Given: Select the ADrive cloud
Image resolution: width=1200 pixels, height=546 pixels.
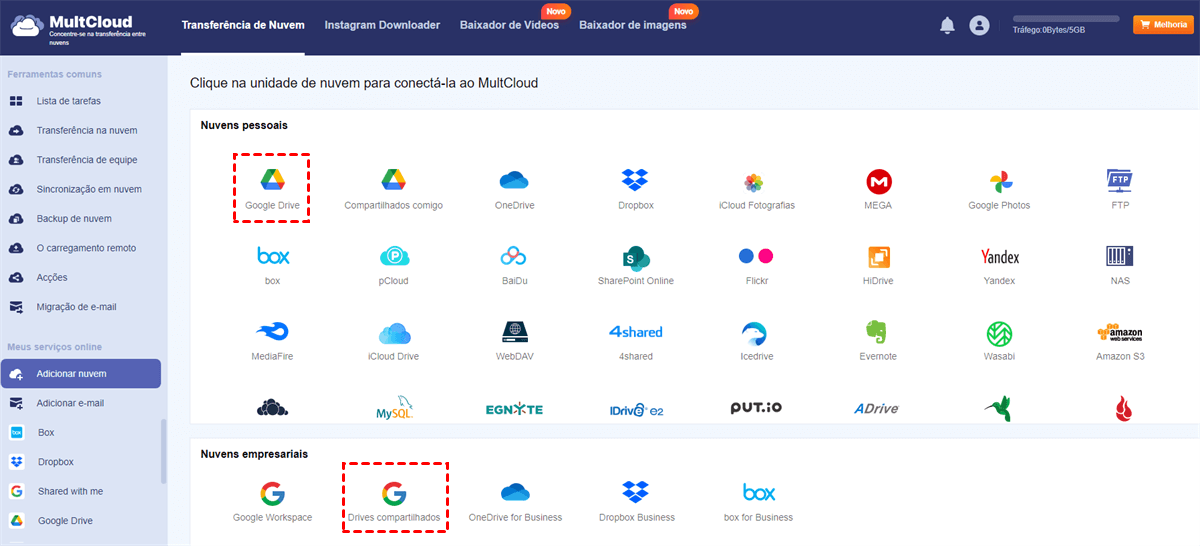Looking at the screenshot, I should [876, 408].
